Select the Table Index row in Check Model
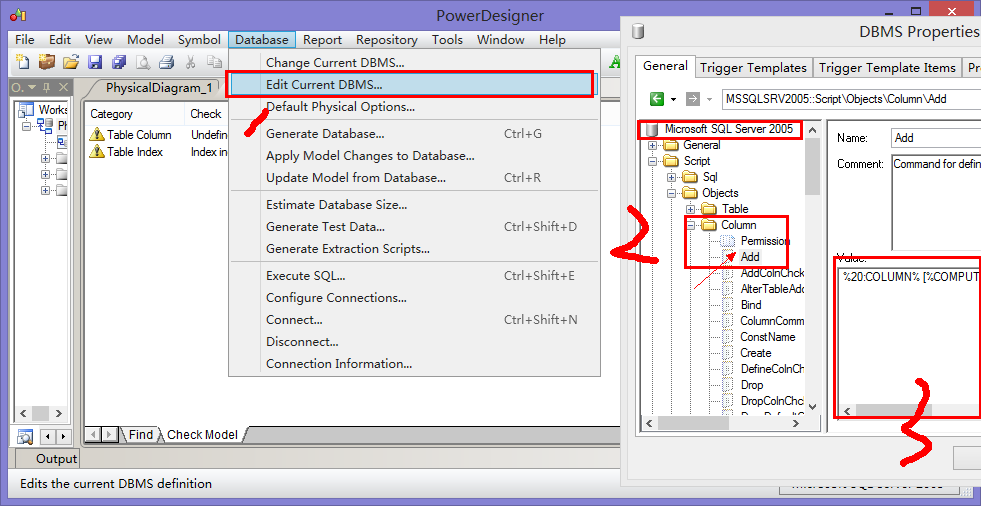The width and height of the screenshot is (981, 506). point(157,152)
